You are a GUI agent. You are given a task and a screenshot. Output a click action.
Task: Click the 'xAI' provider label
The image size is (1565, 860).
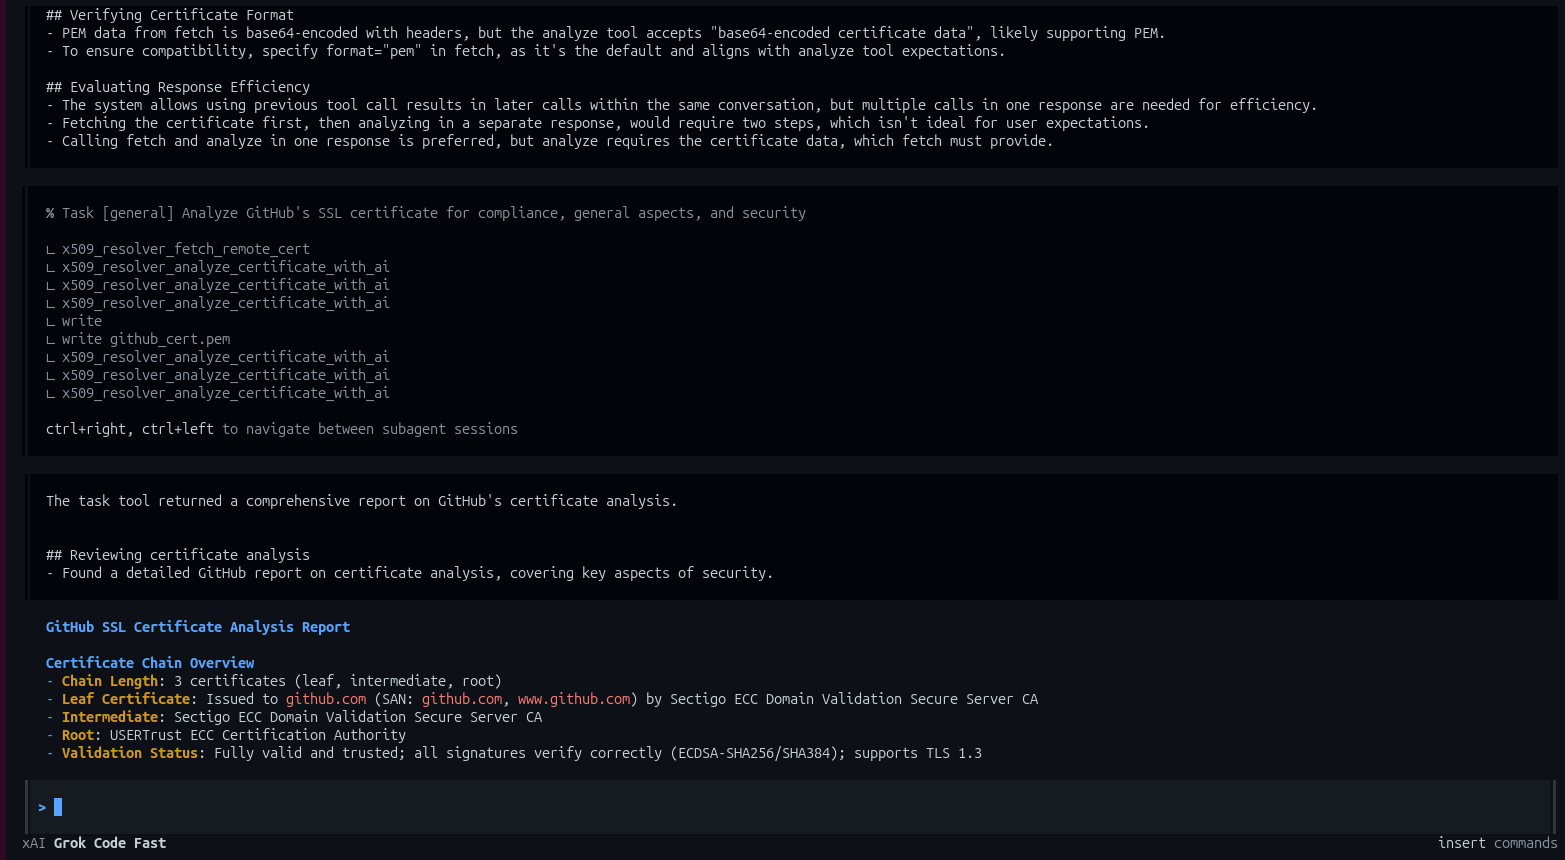(34, 843)
